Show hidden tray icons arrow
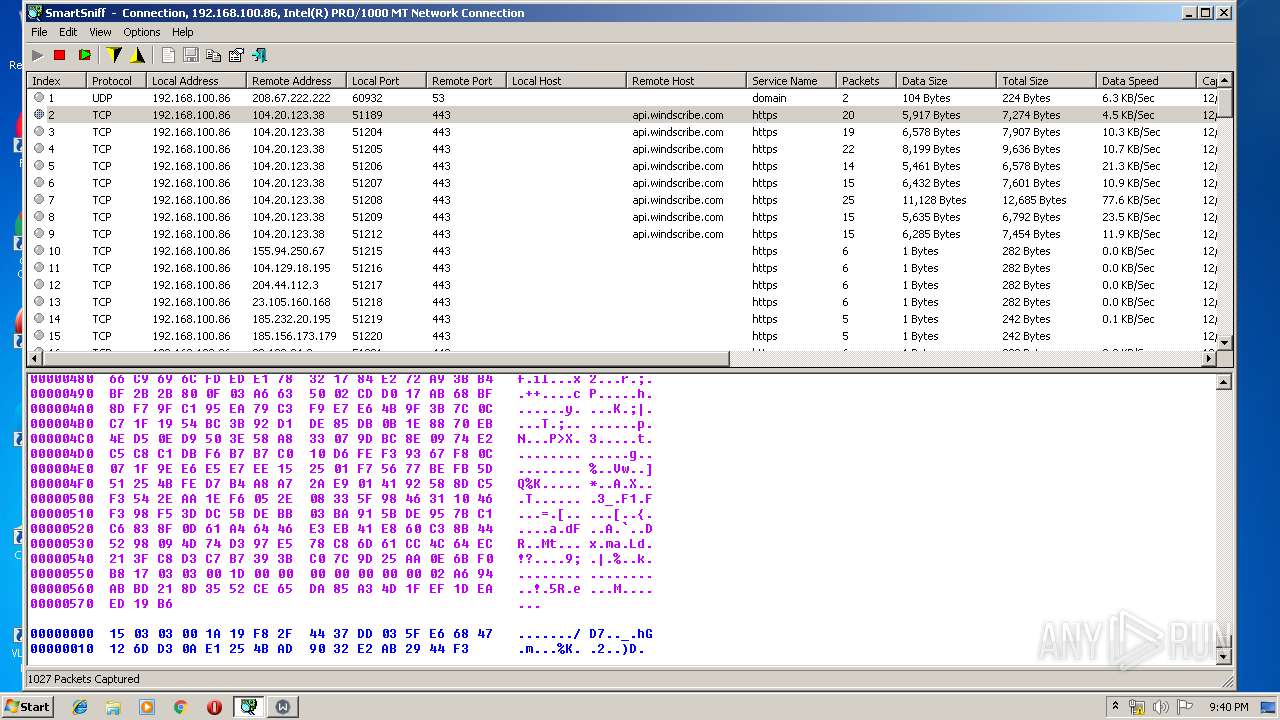The height and width of the screenshot is (720, 1280). tap(1115, 706)
